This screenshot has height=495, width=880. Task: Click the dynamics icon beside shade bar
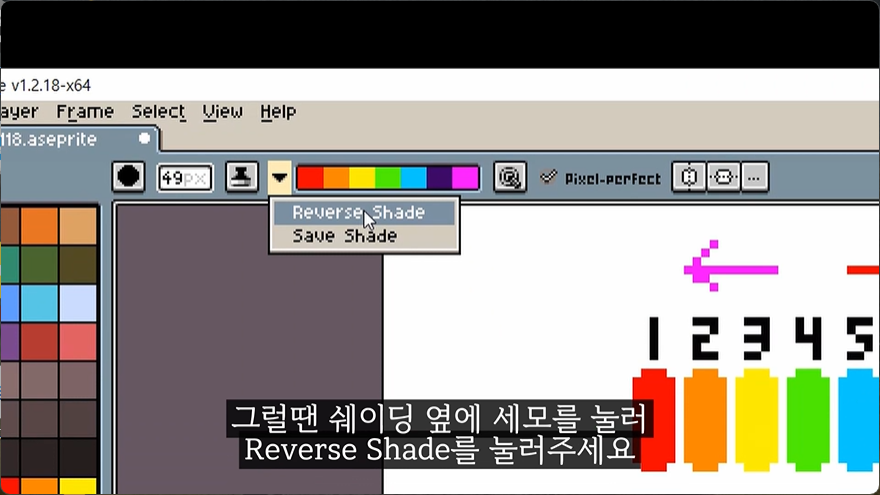pos(510,177)
